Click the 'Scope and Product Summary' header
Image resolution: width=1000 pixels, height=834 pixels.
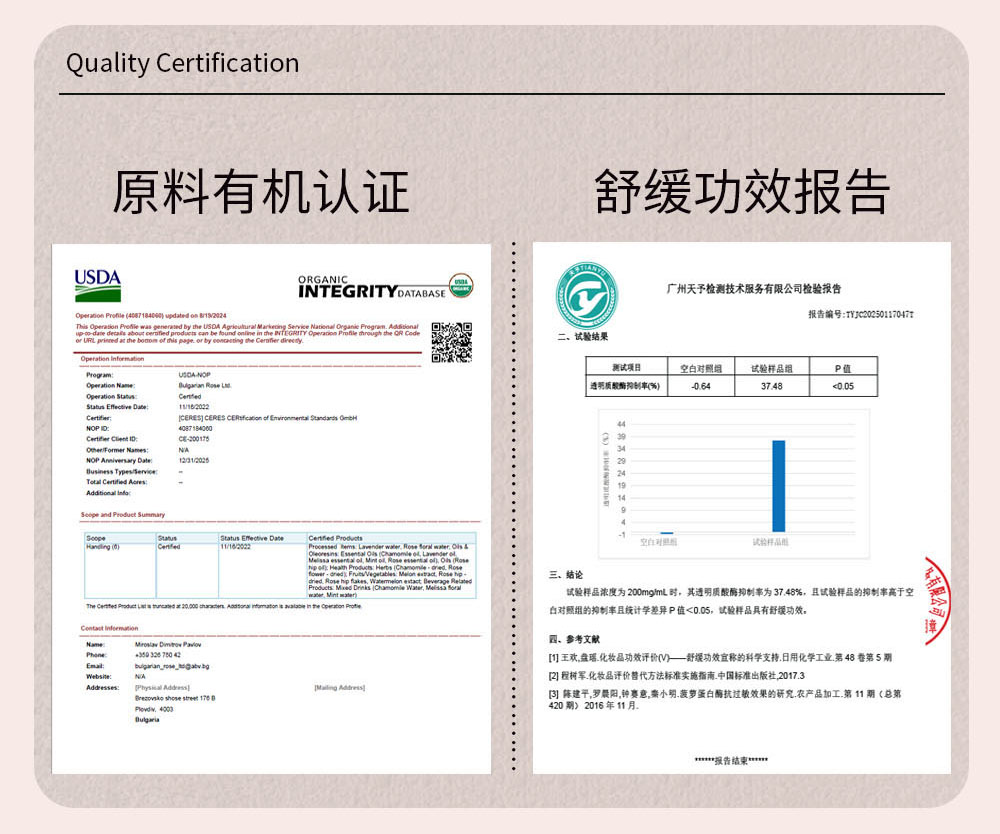[x=123, y=515]
